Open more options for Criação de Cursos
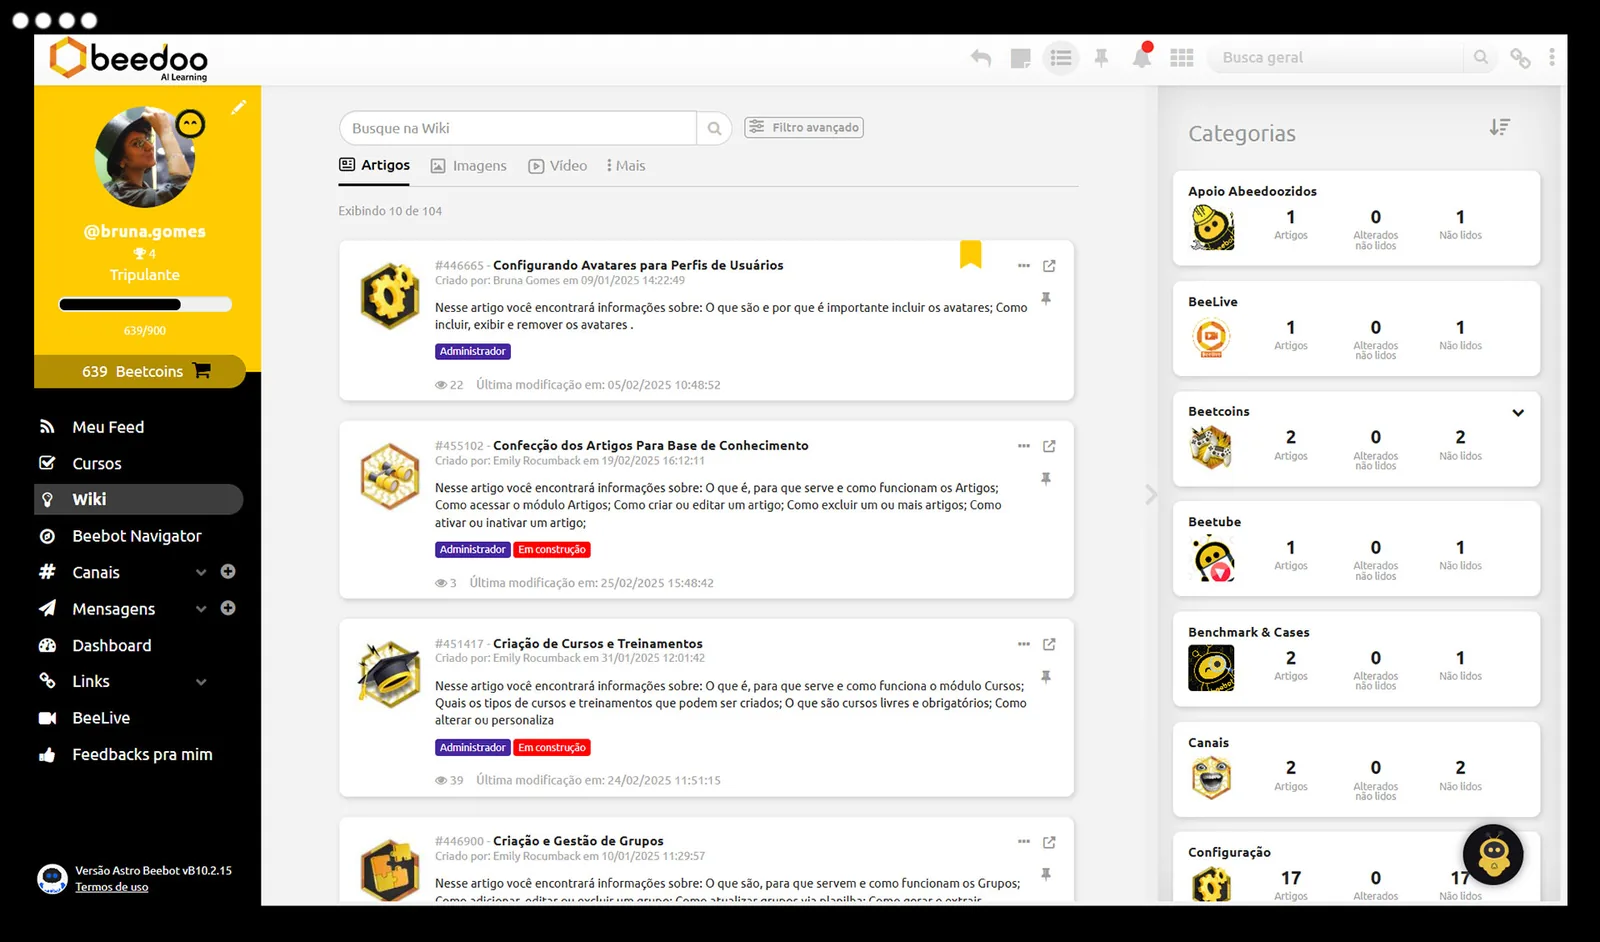This screenshot has width=1600, height=942. click(1023, 644)
